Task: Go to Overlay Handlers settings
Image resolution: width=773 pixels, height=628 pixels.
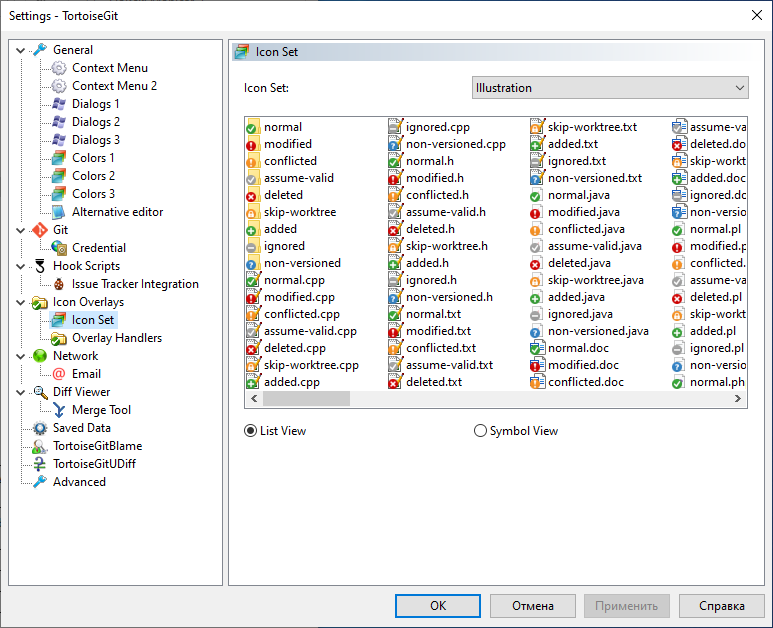Action: [116, 338]
